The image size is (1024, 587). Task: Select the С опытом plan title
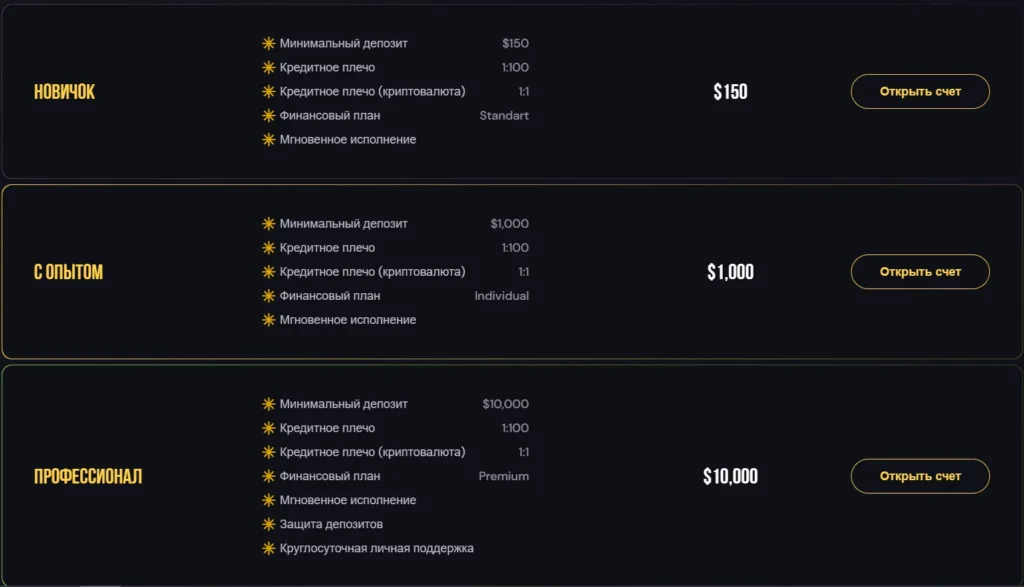[68, 272]
